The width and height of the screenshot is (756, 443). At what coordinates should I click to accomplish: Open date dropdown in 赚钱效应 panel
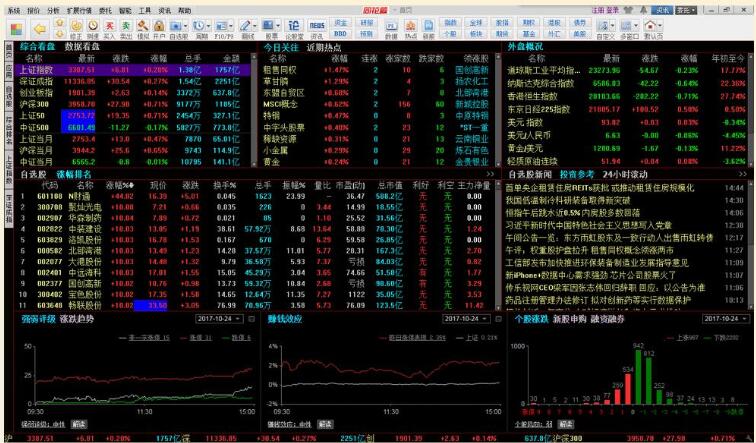(466, 319)
